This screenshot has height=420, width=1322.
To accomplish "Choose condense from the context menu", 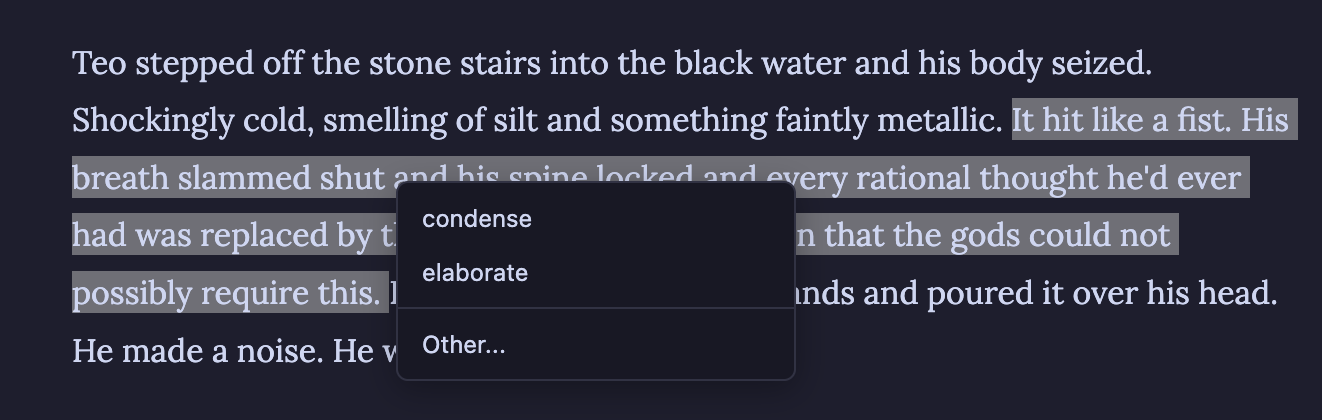I will (477, 219).
